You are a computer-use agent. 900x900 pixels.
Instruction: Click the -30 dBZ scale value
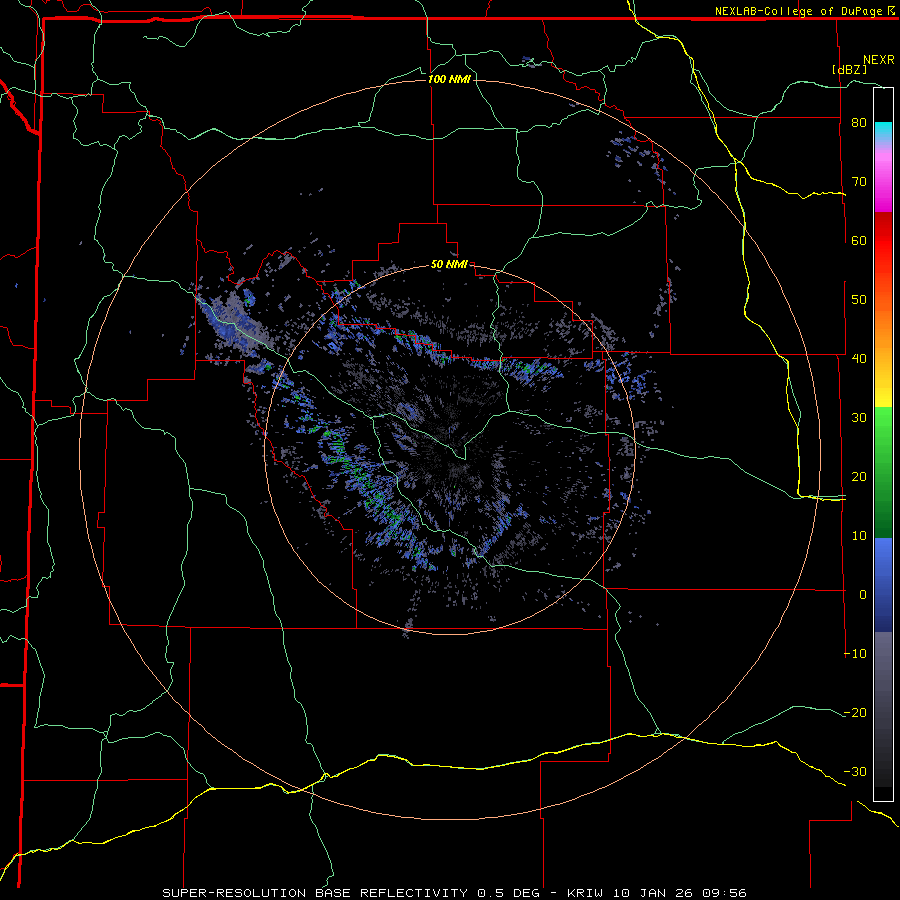coord(855,771)
